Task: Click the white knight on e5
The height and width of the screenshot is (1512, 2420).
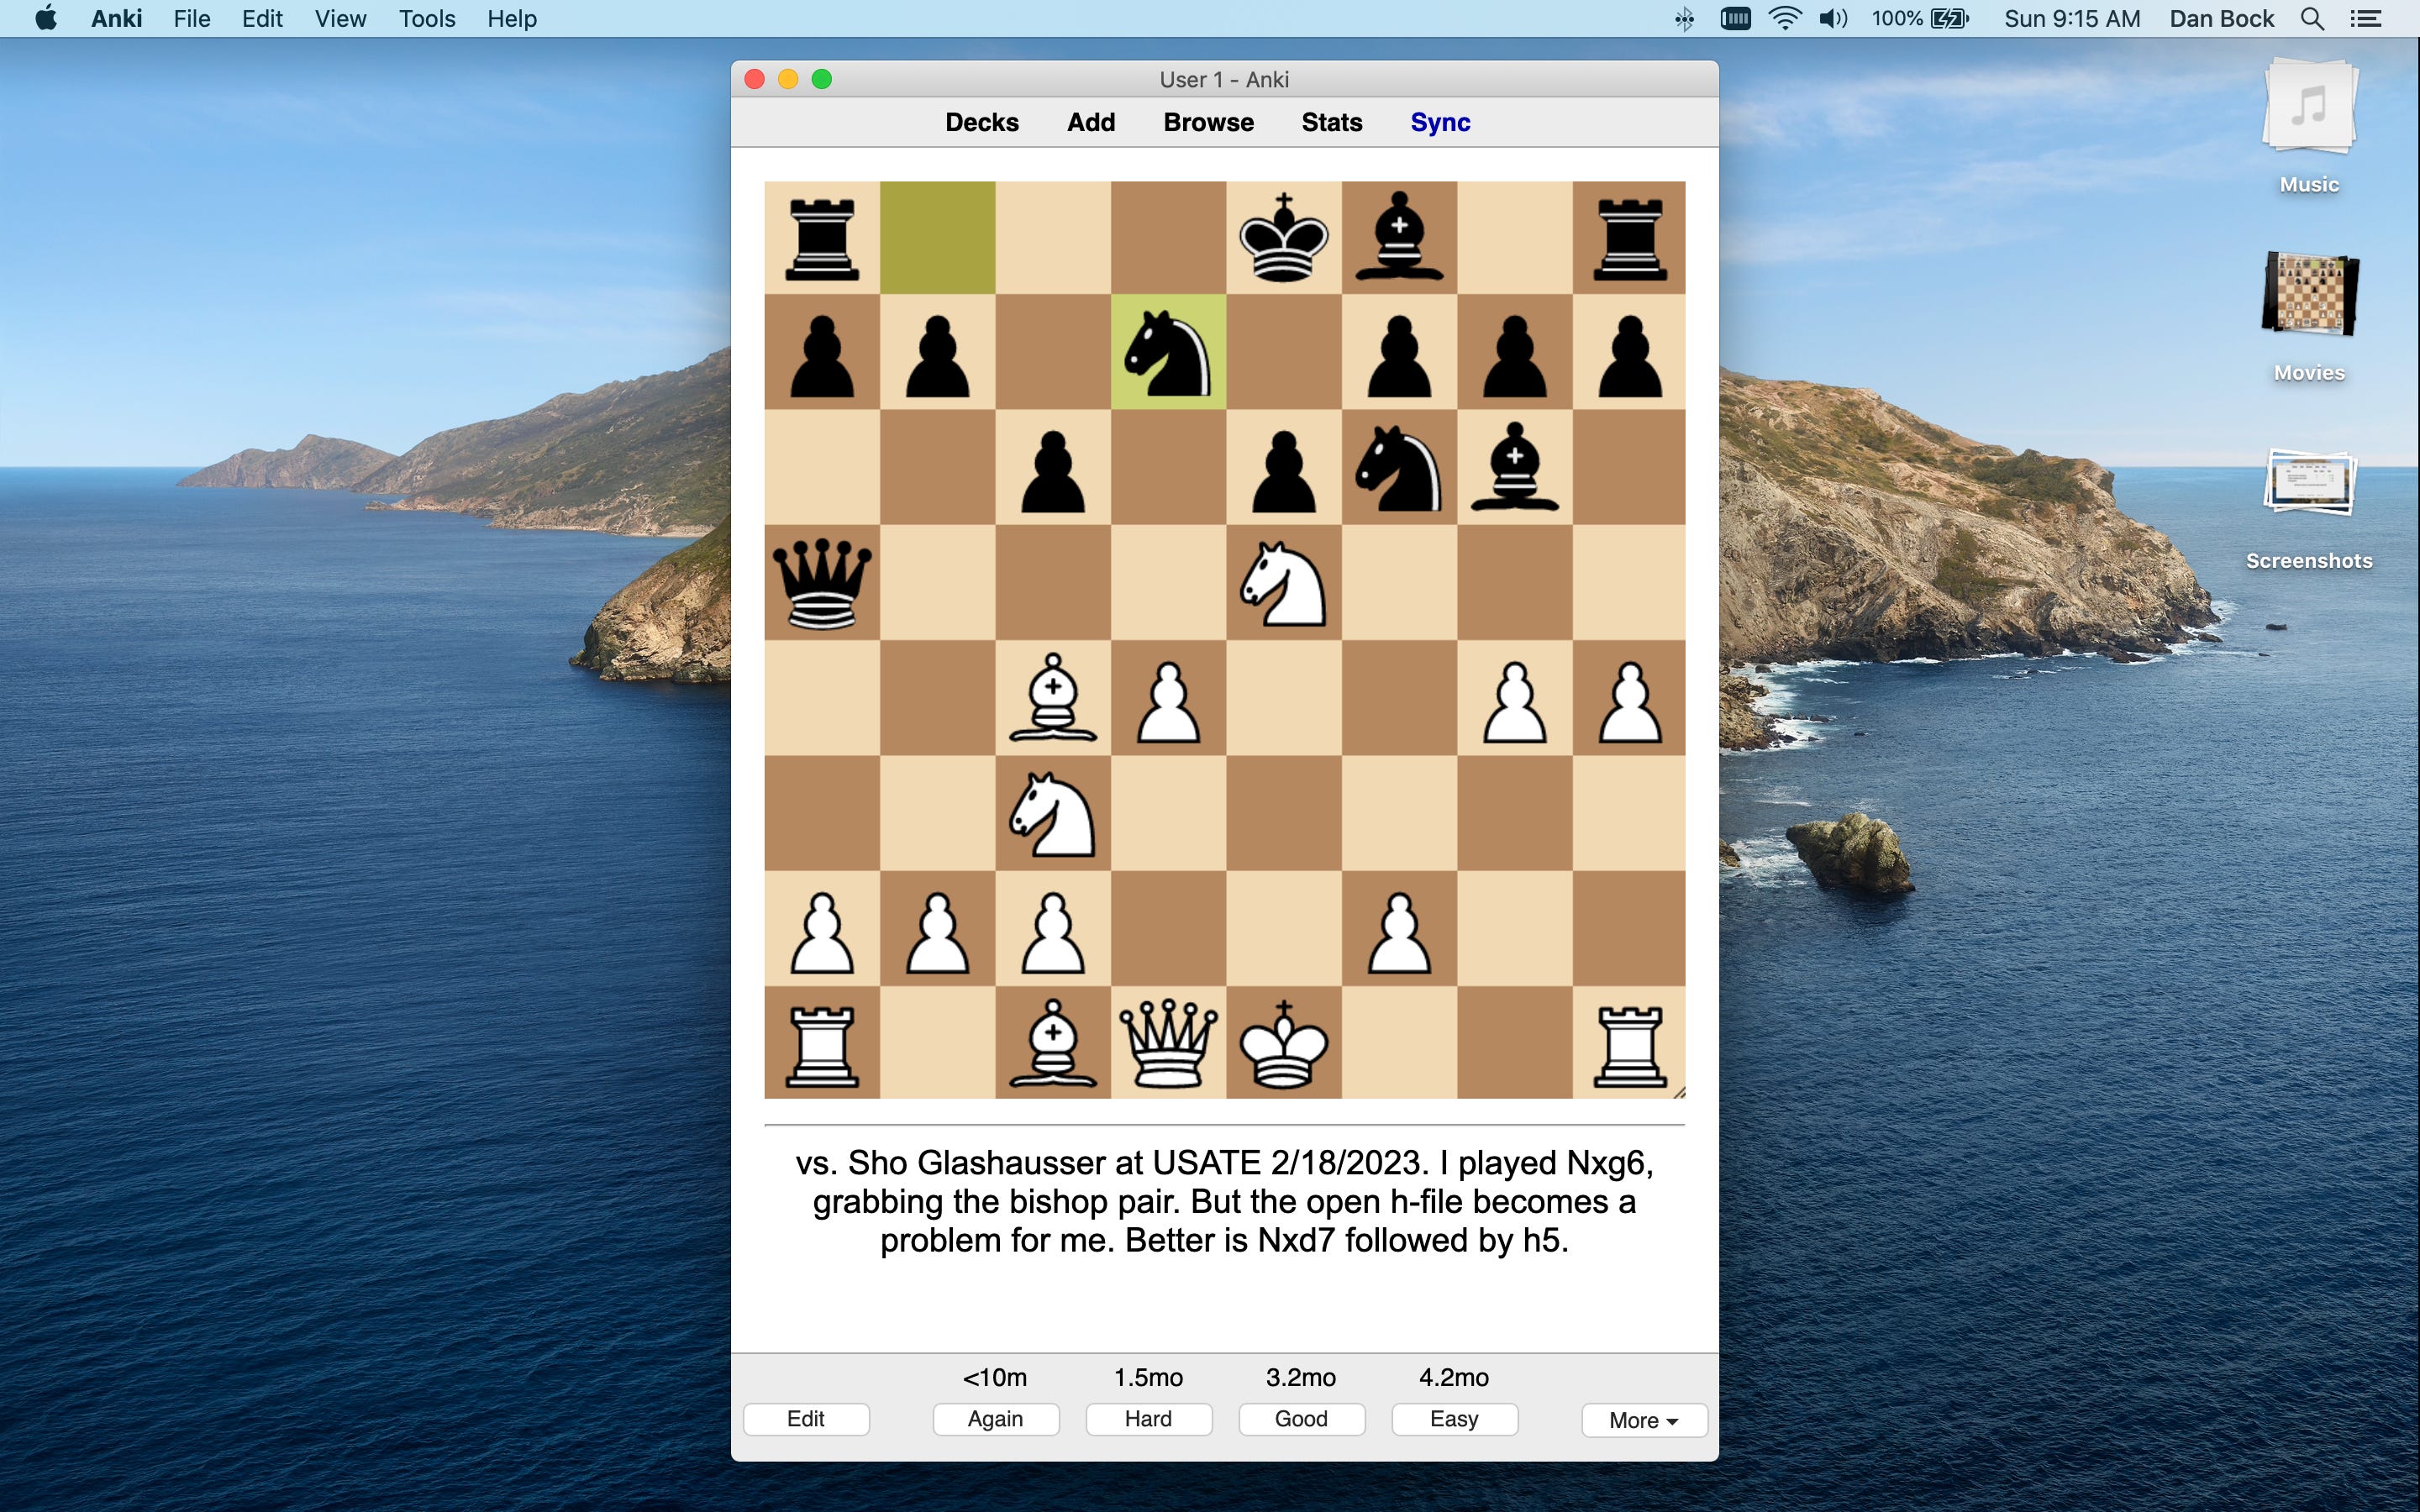Action: [x=1283, y=583]
